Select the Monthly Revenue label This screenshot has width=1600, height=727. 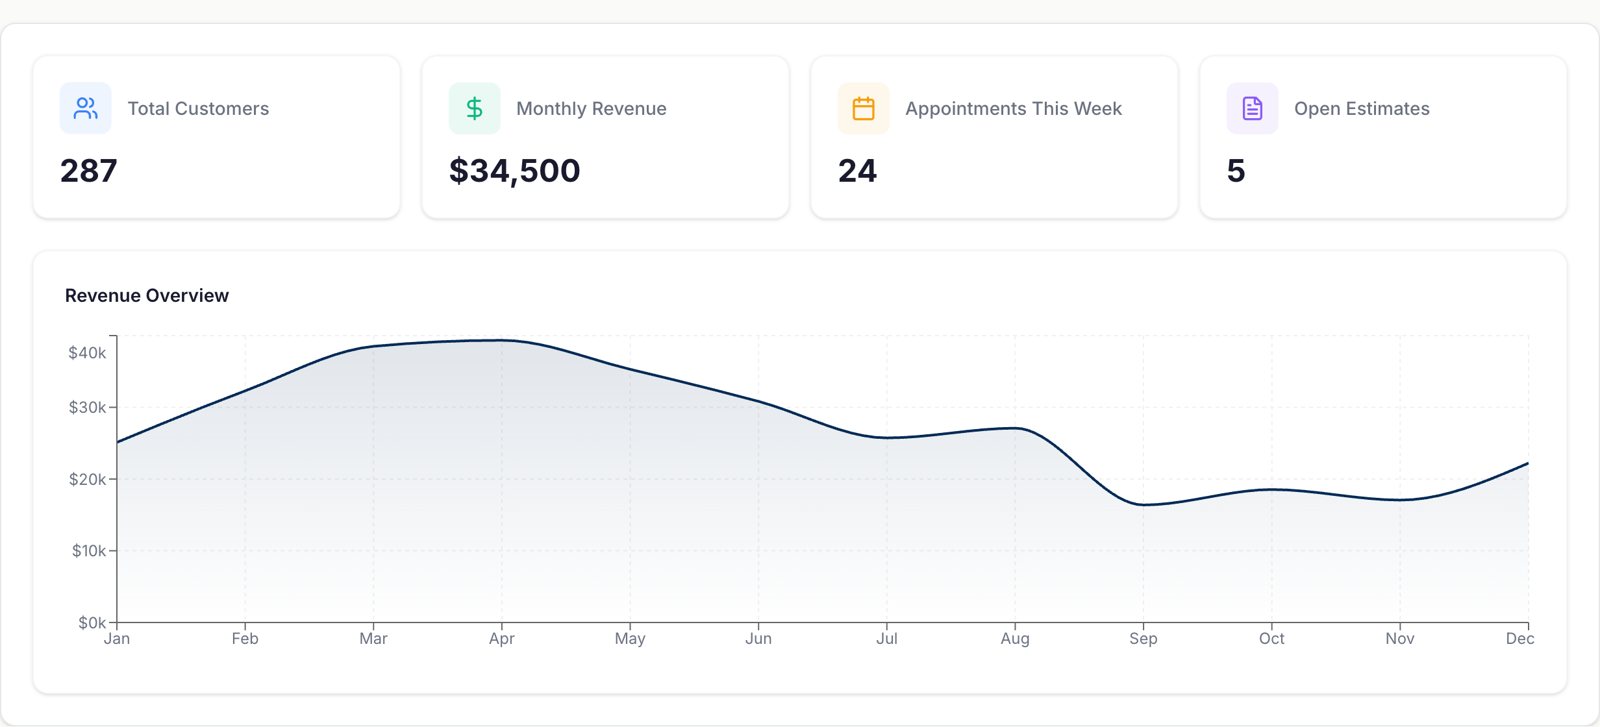pos(591,109)
